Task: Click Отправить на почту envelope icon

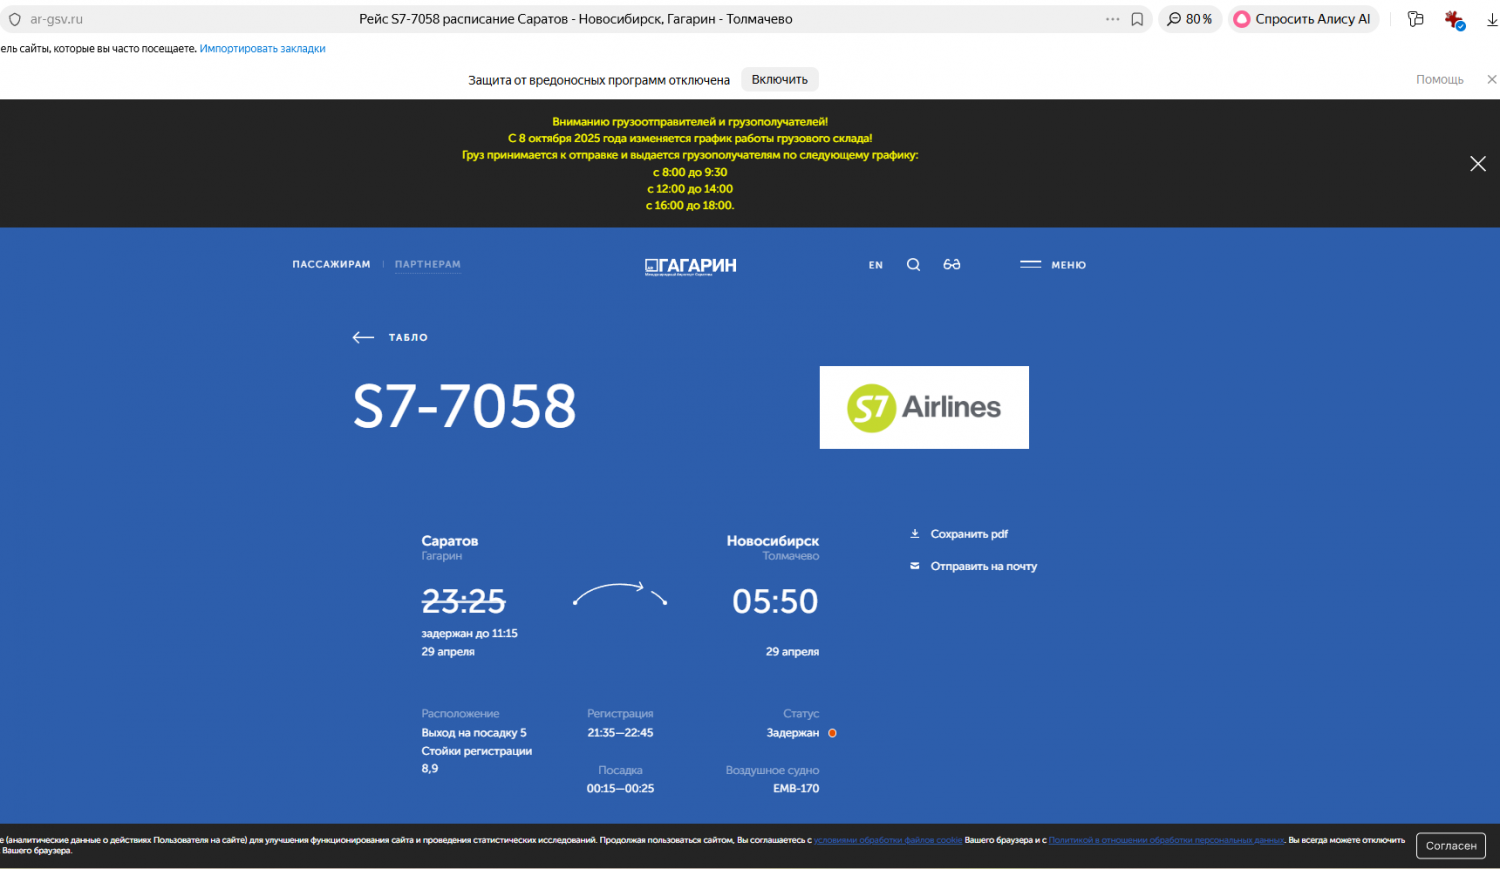Action: click(914, 566)
